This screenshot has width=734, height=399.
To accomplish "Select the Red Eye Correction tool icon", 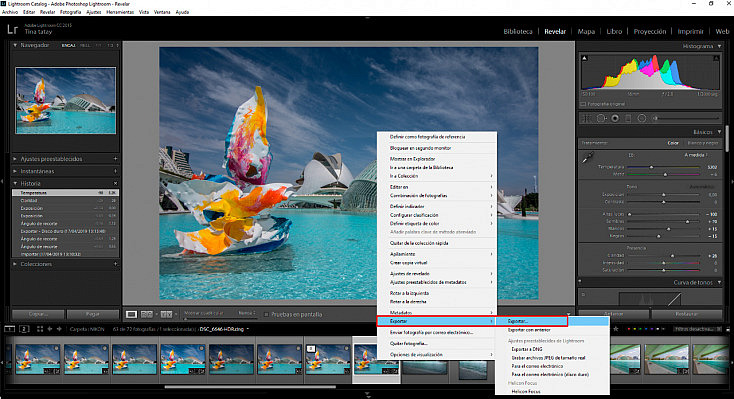I will (x=615, y=118).
